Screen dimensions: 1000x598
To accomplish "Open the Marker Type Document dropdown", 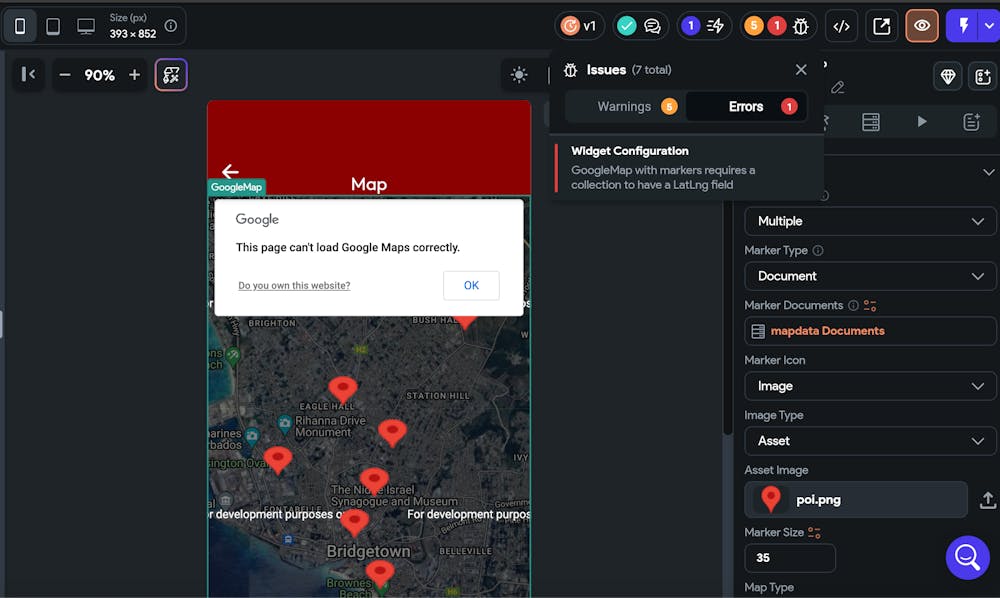I will coord(870,276).
